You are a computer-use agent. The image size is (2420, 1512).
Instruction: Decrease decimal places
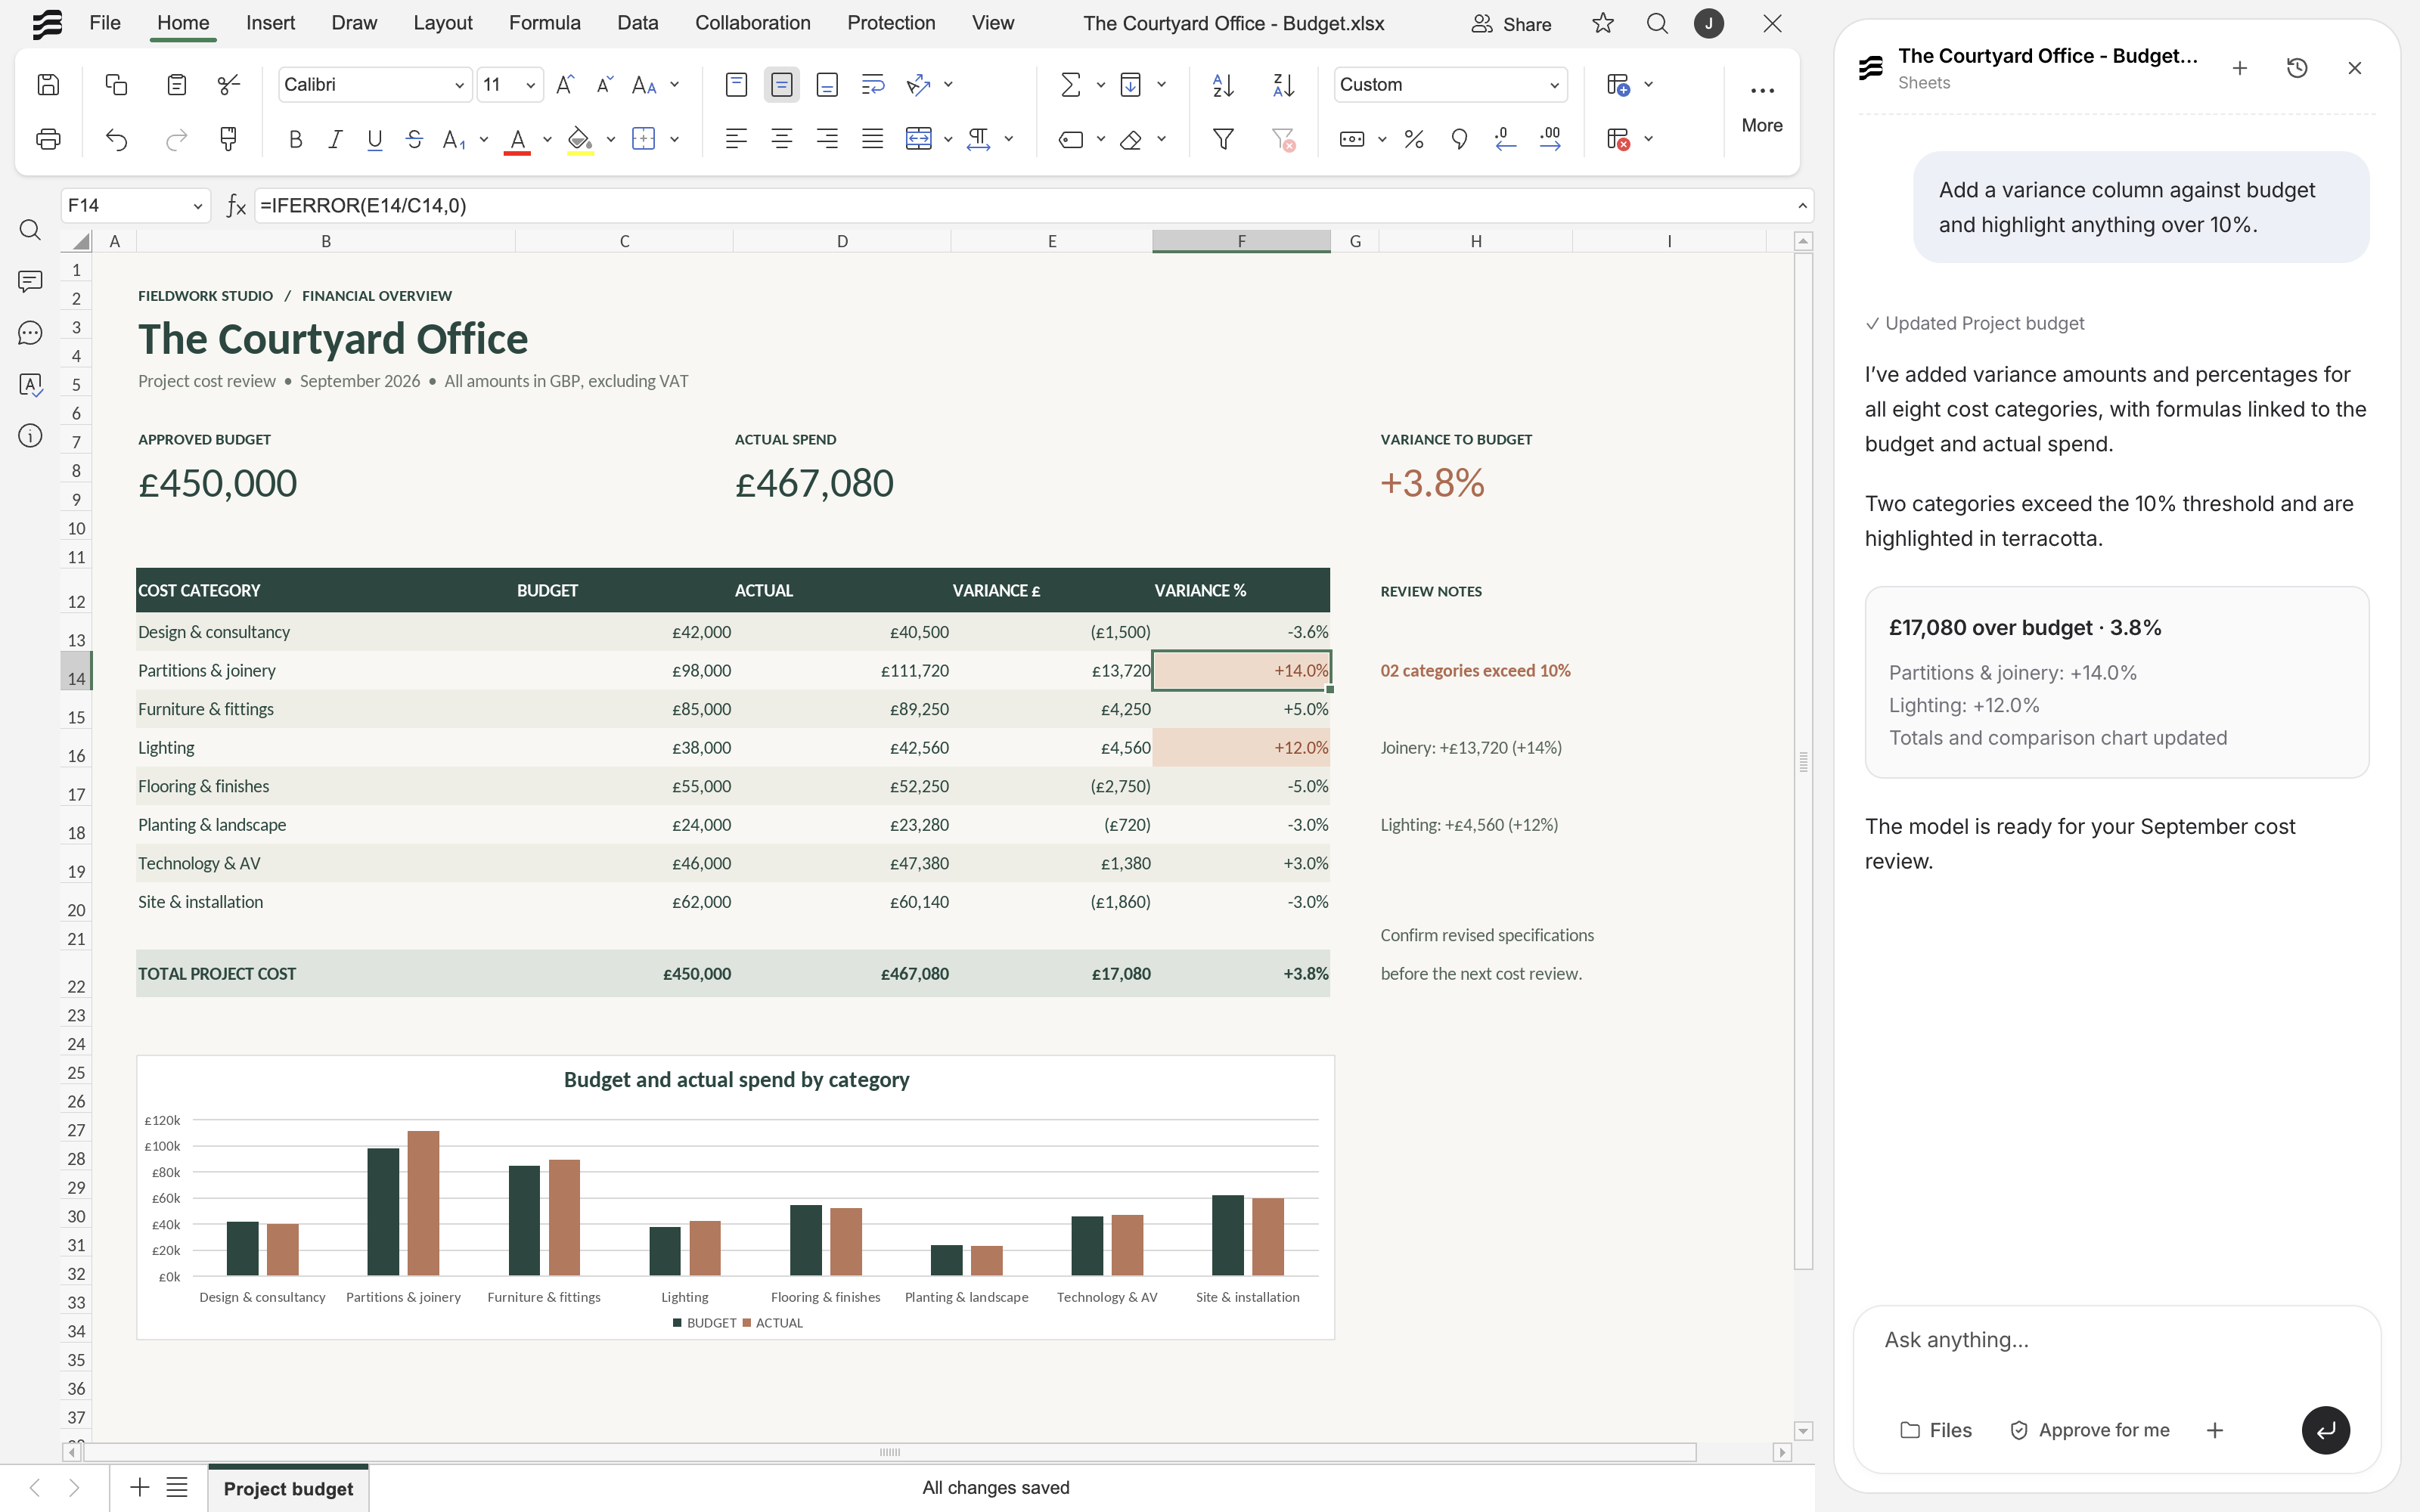[x=1504, y=139]
